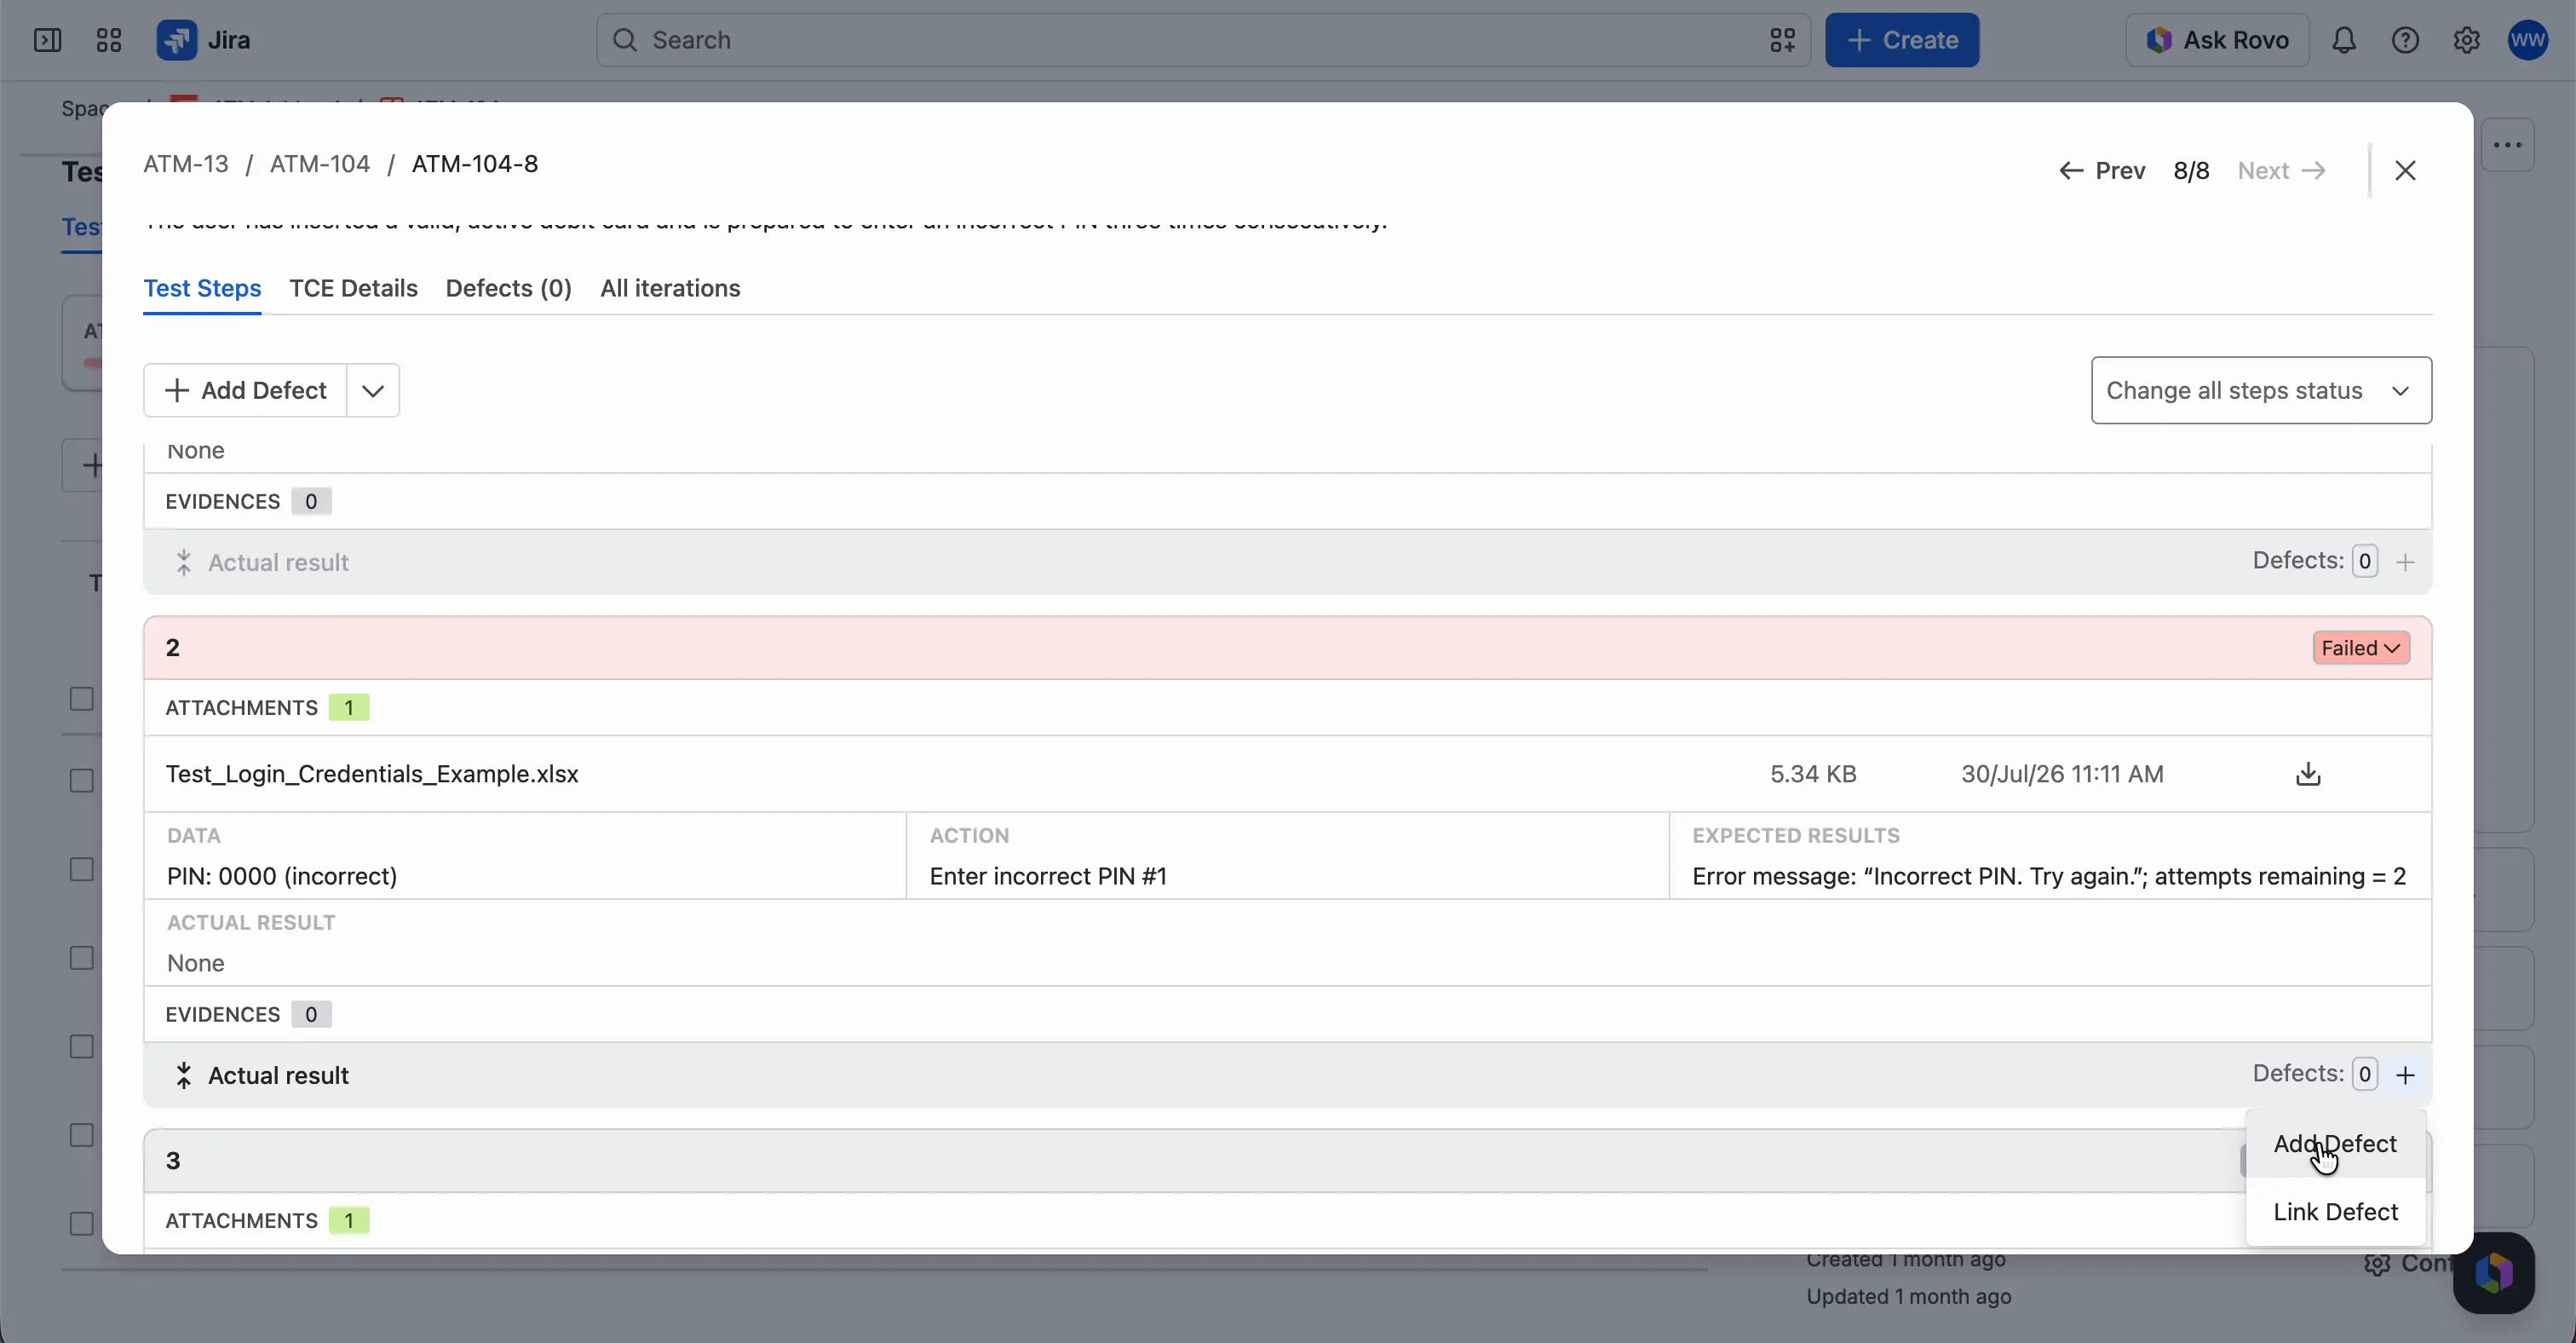Click step 2 actual result None value

[x=196, y=963]
